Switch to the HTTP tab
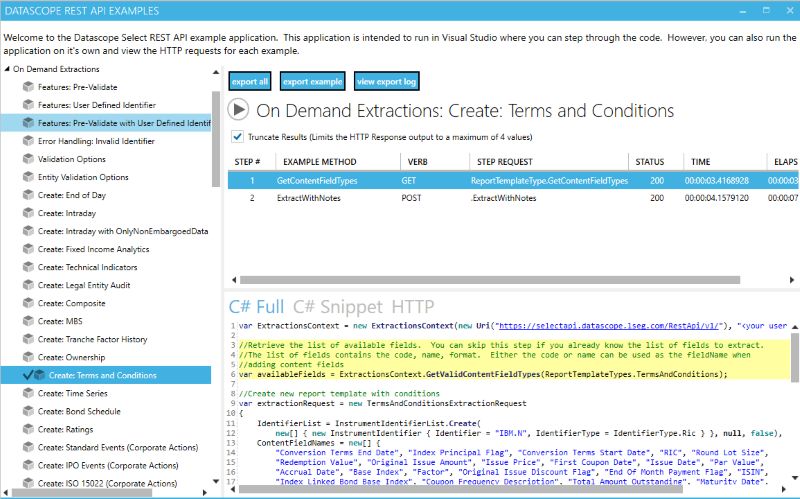 tap(414, 306)
